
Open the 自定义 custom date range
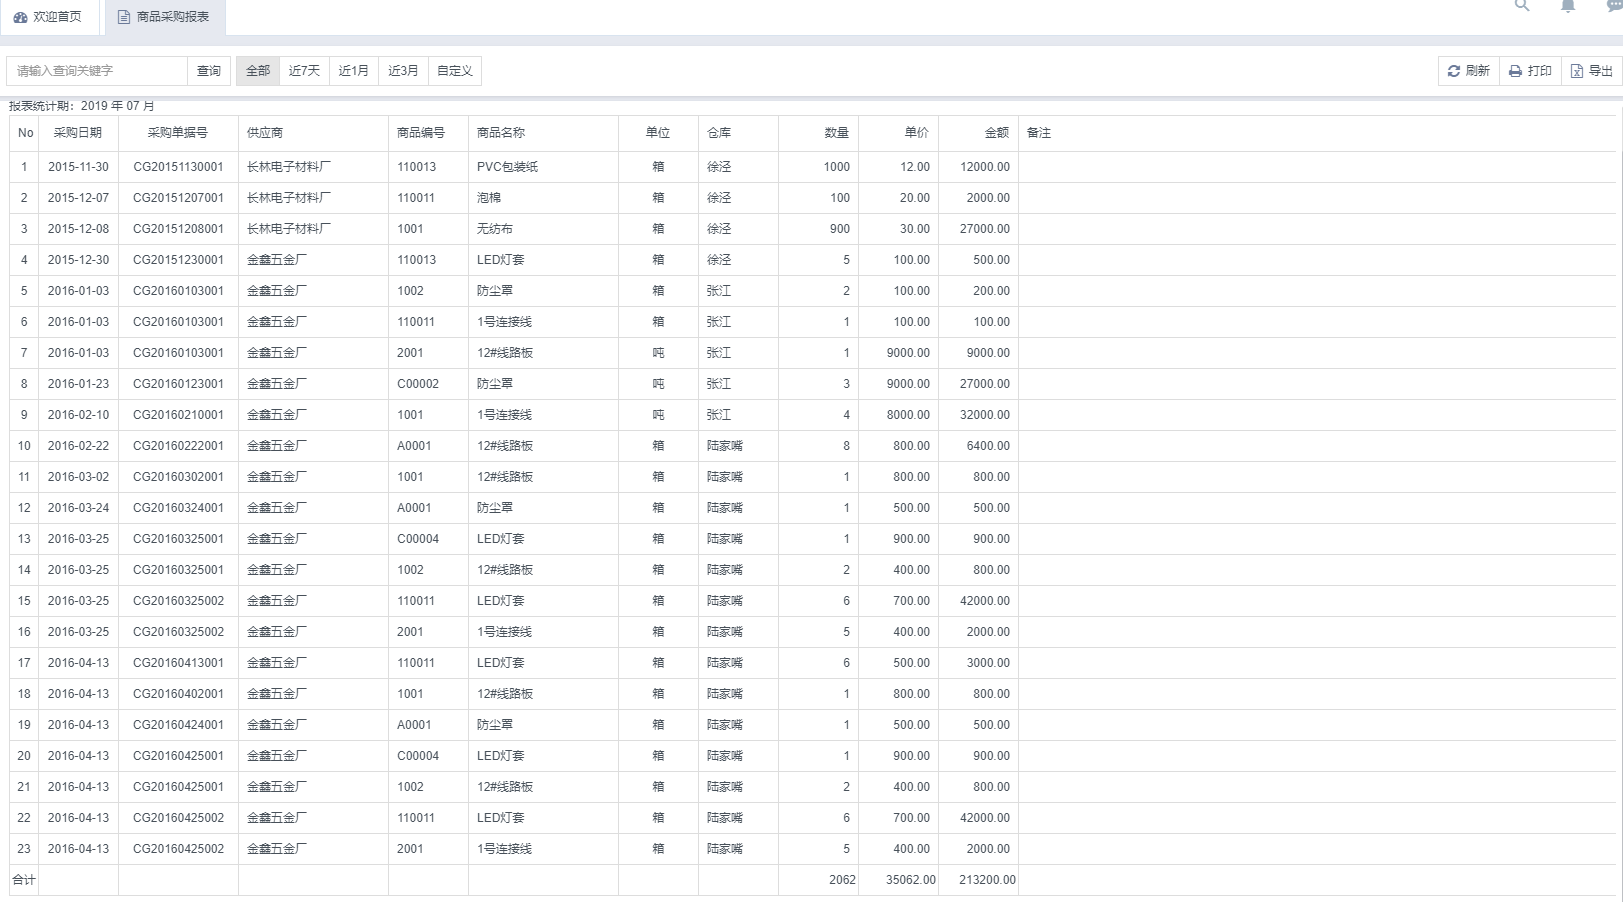coord(455,71)
